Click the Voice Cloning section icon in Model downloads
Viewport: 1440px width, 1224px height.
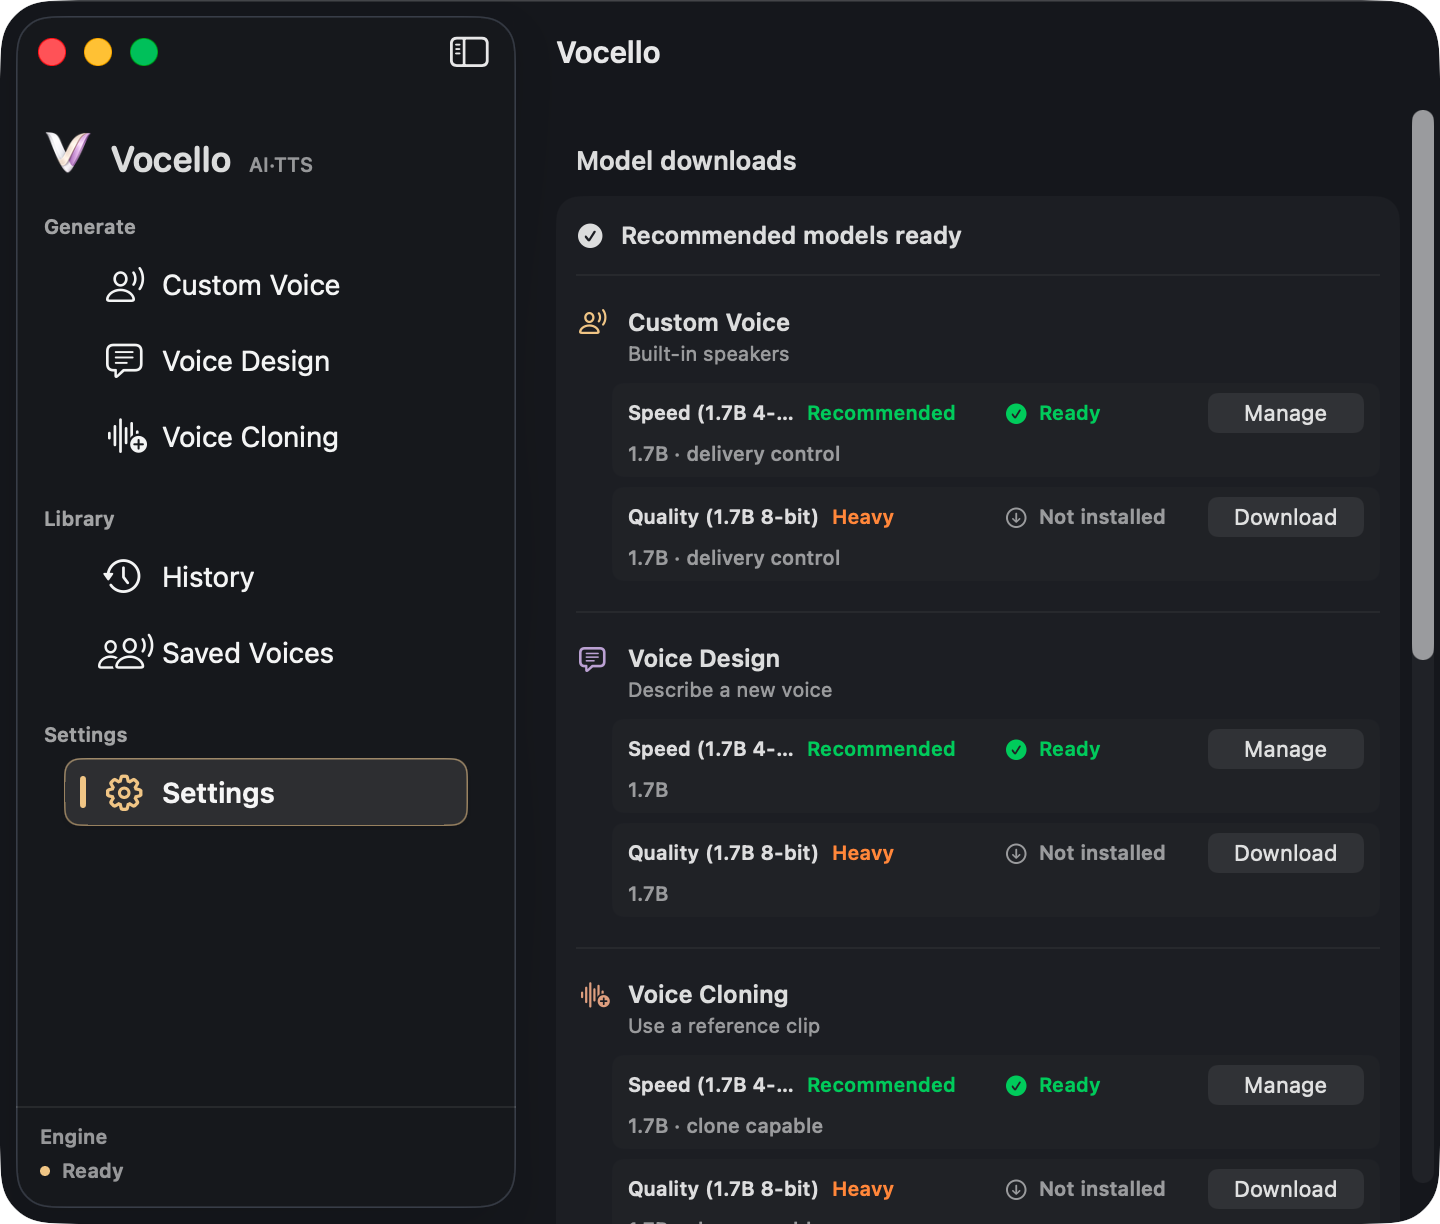pos(595,995)
